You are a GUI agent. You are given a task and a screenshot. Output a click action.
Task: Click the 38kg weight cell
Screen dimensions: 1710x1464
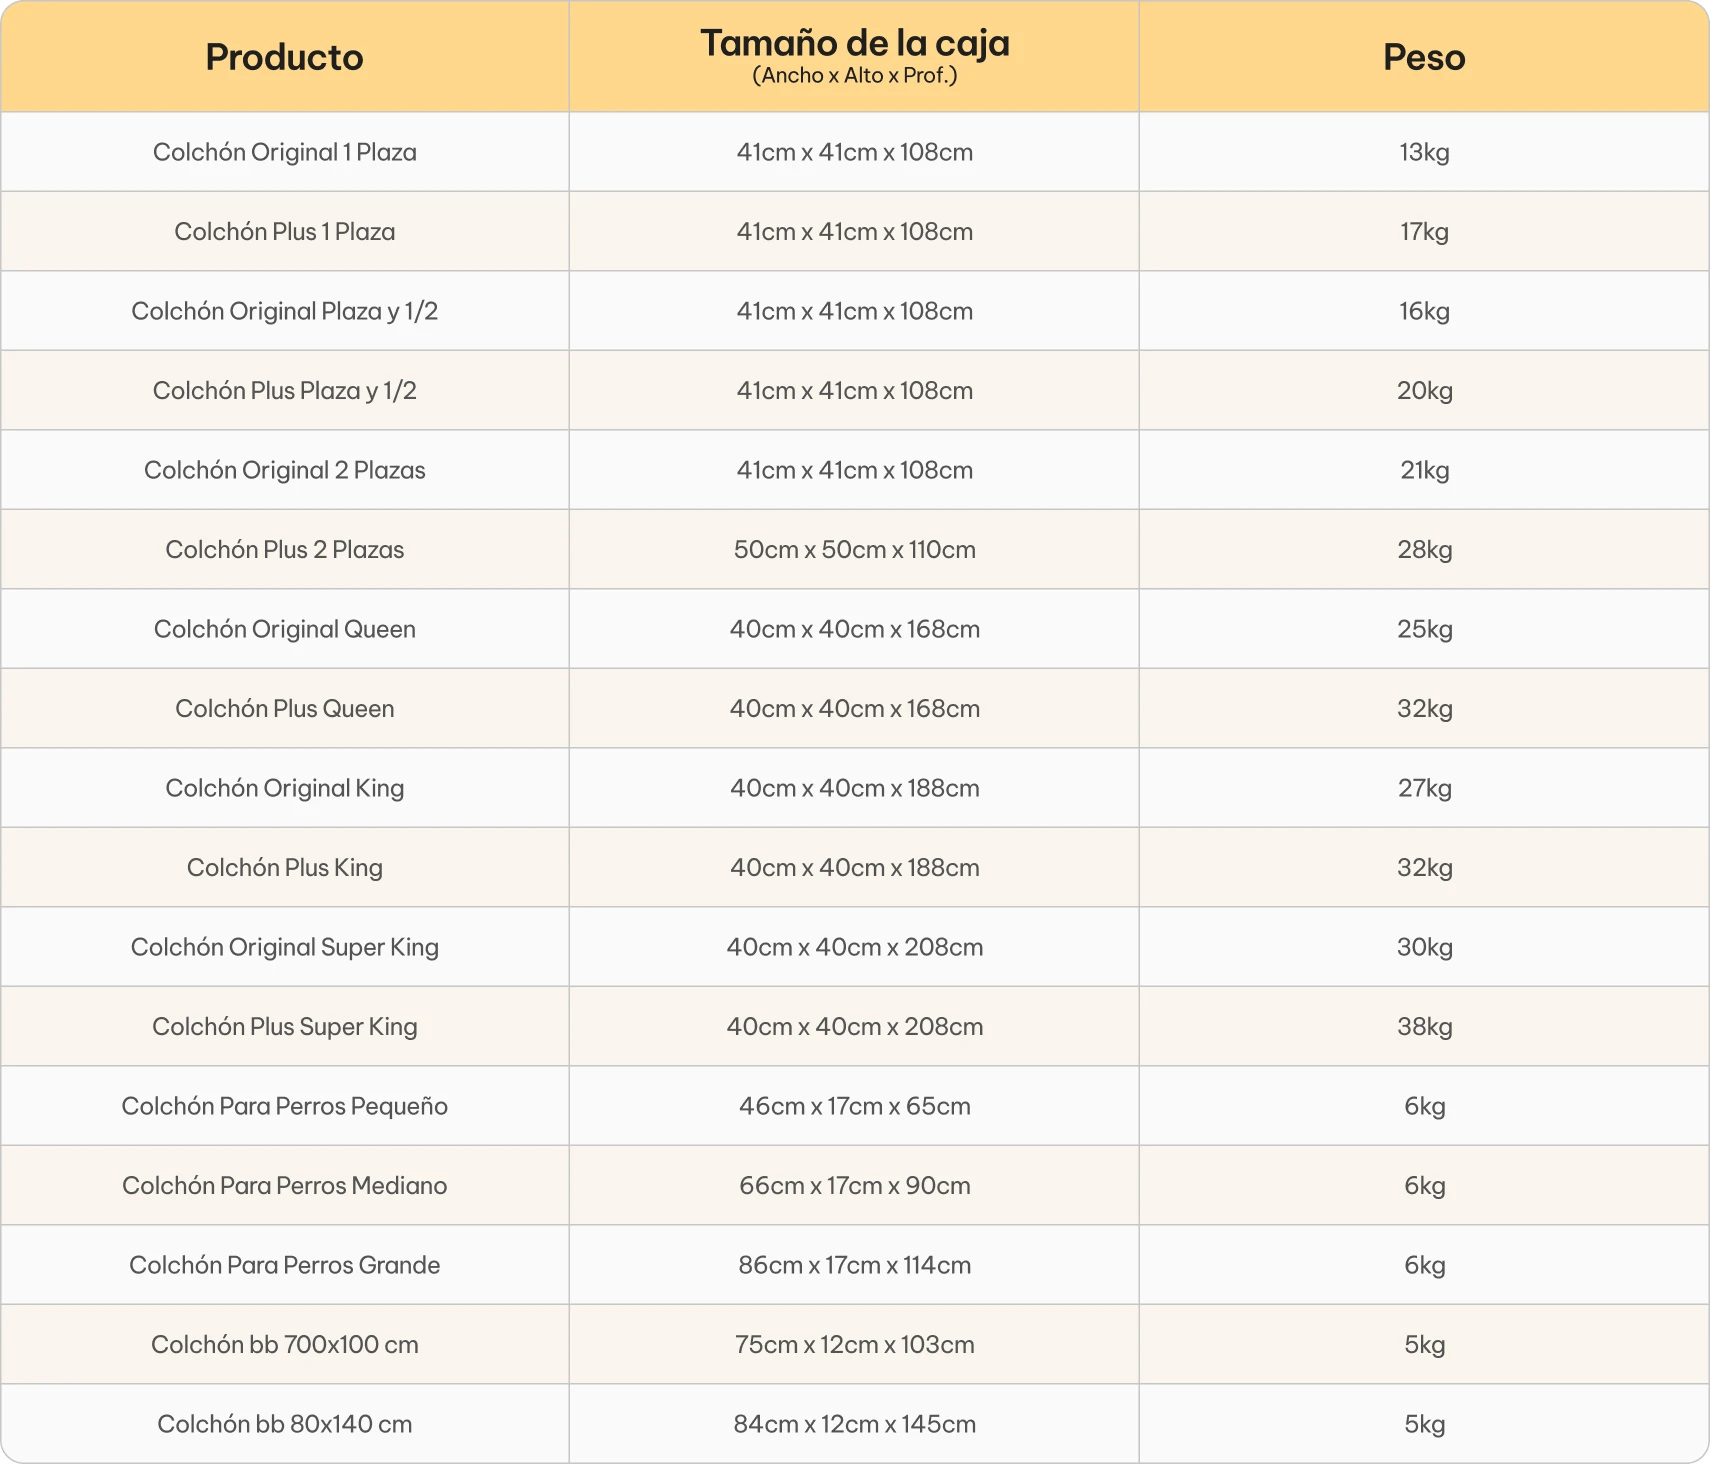pyautogui.click(x=1424, y=1027)
